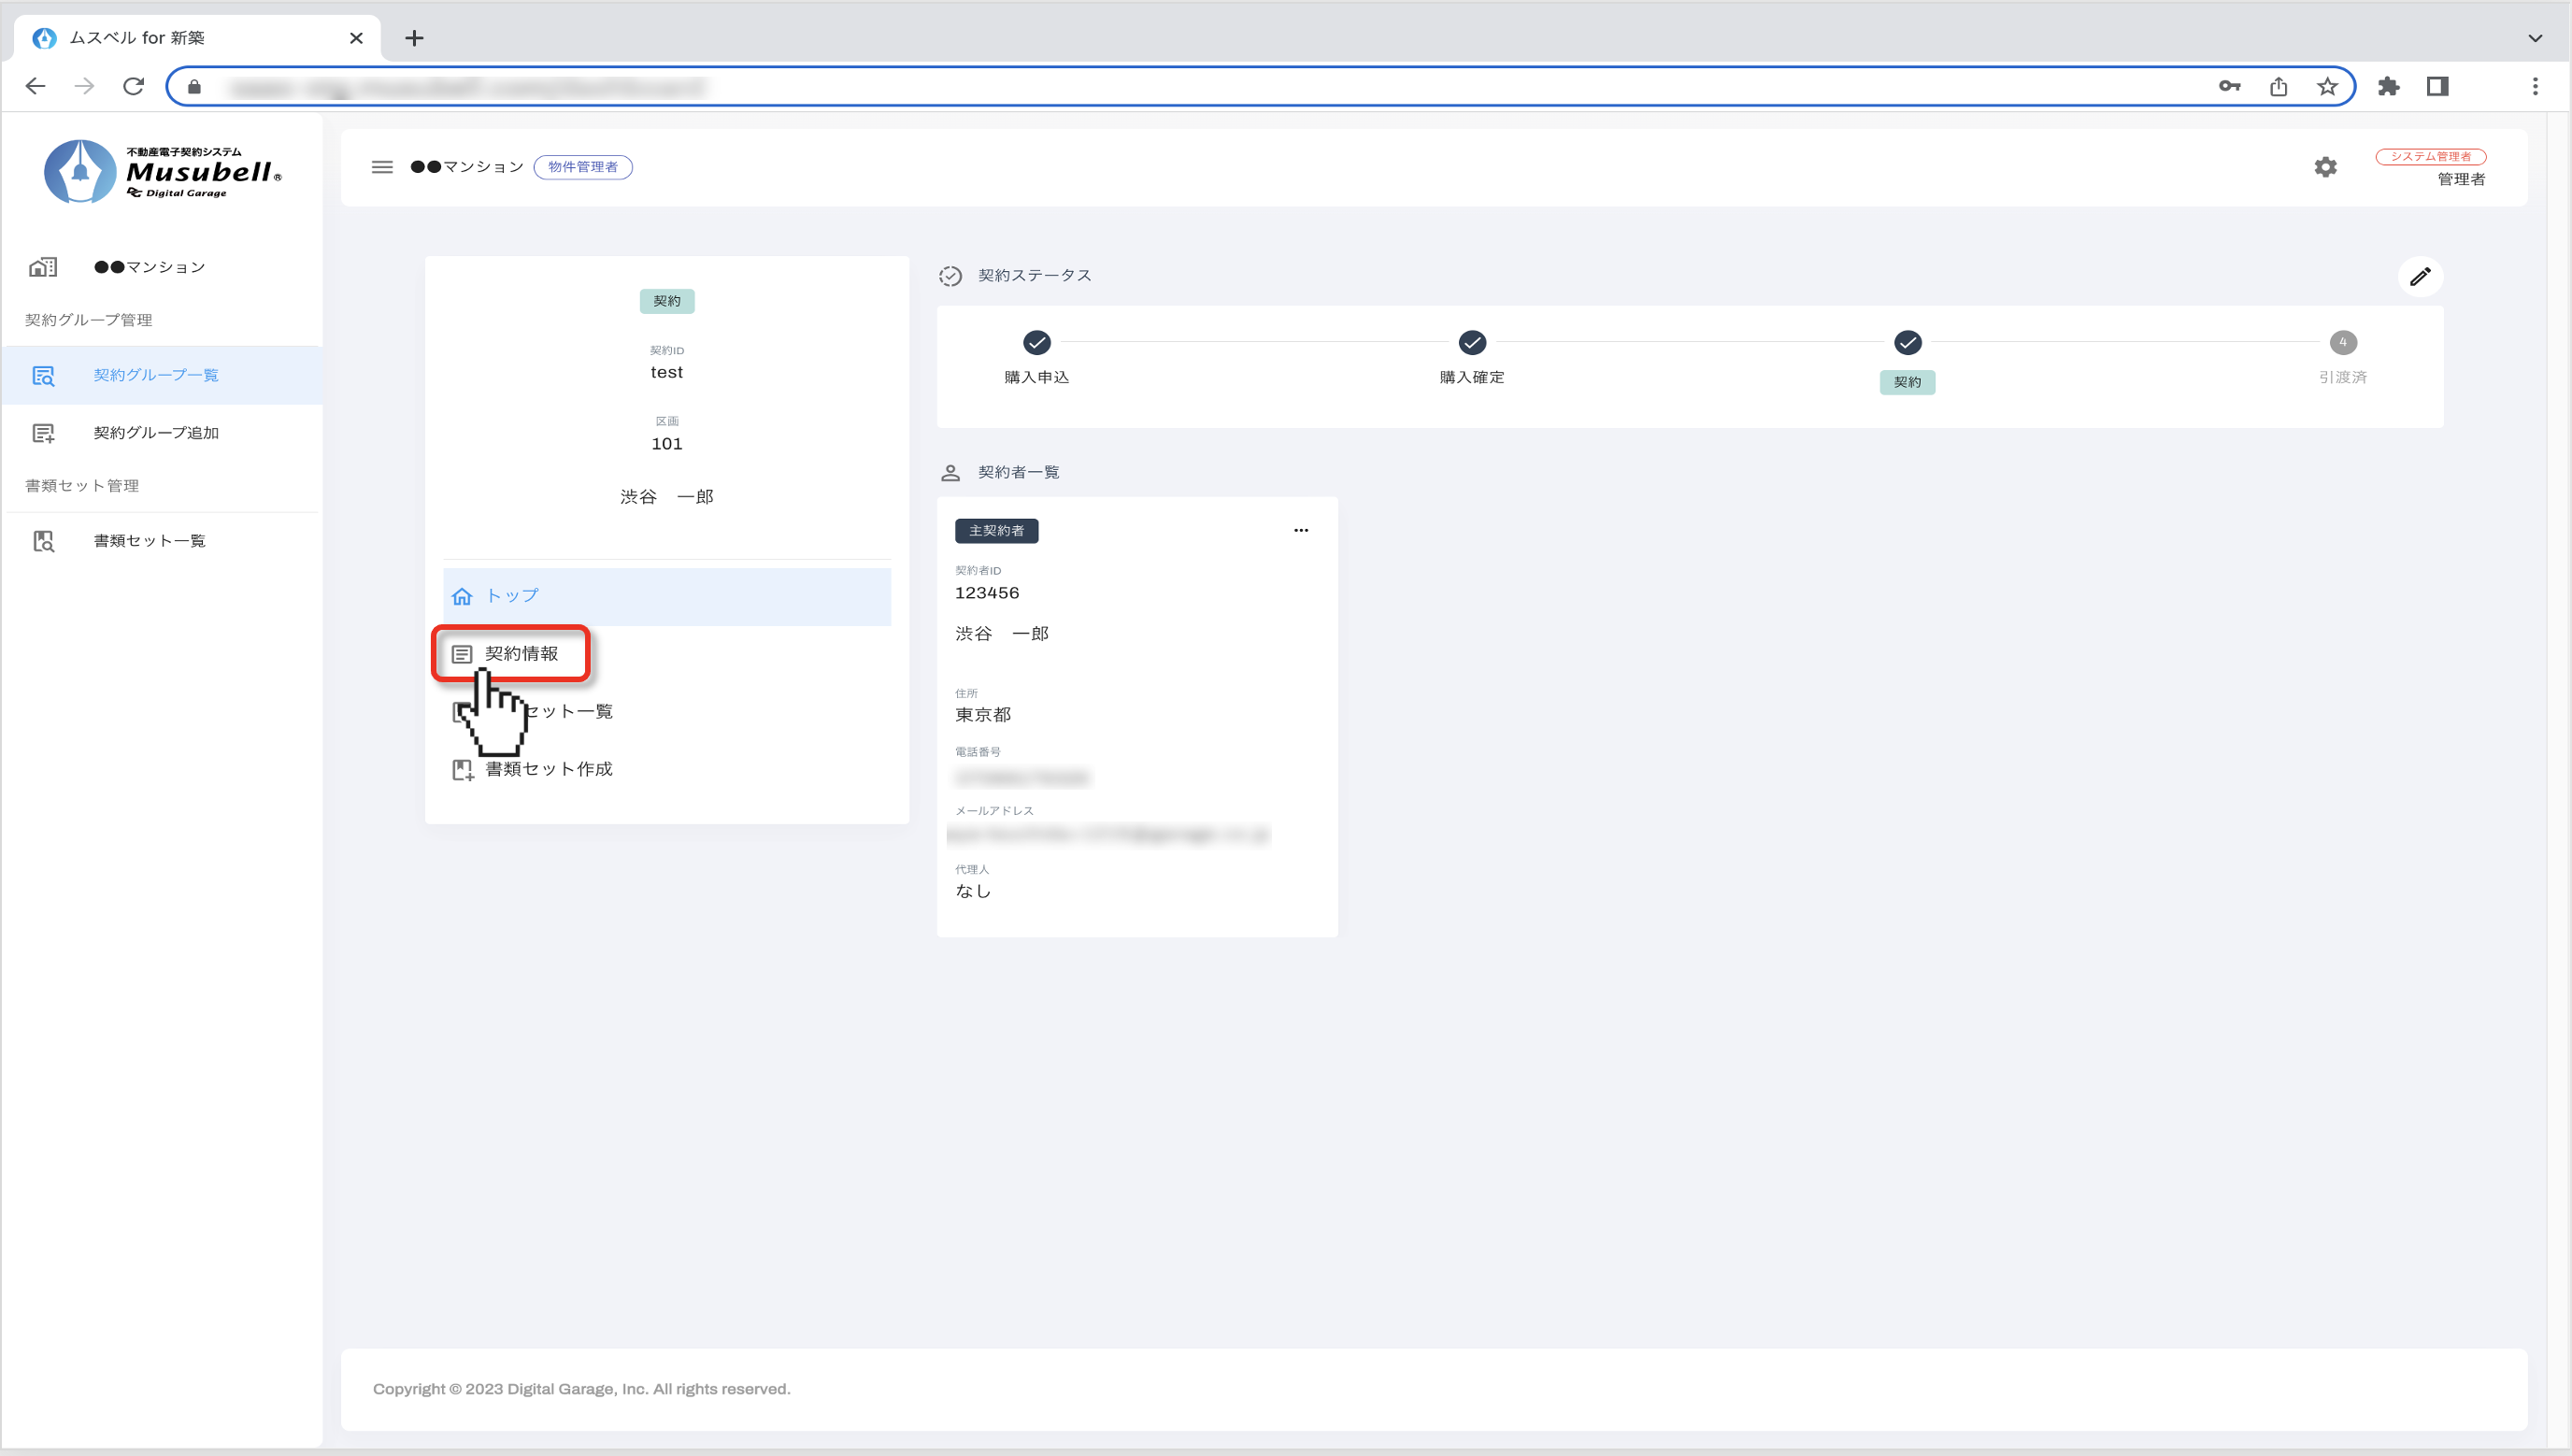Expand the tab search chevron

[x=2534, y=38]
